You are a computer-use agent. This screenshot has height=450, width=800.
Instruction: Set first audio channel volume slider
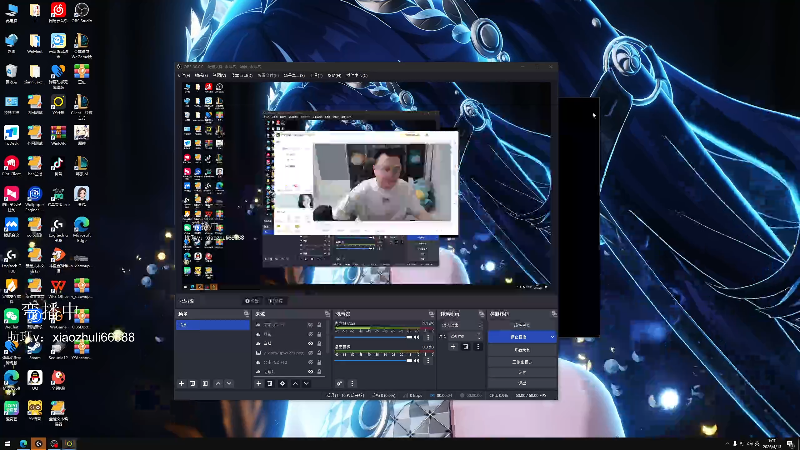pyautogui.click(x=373, y=337)
